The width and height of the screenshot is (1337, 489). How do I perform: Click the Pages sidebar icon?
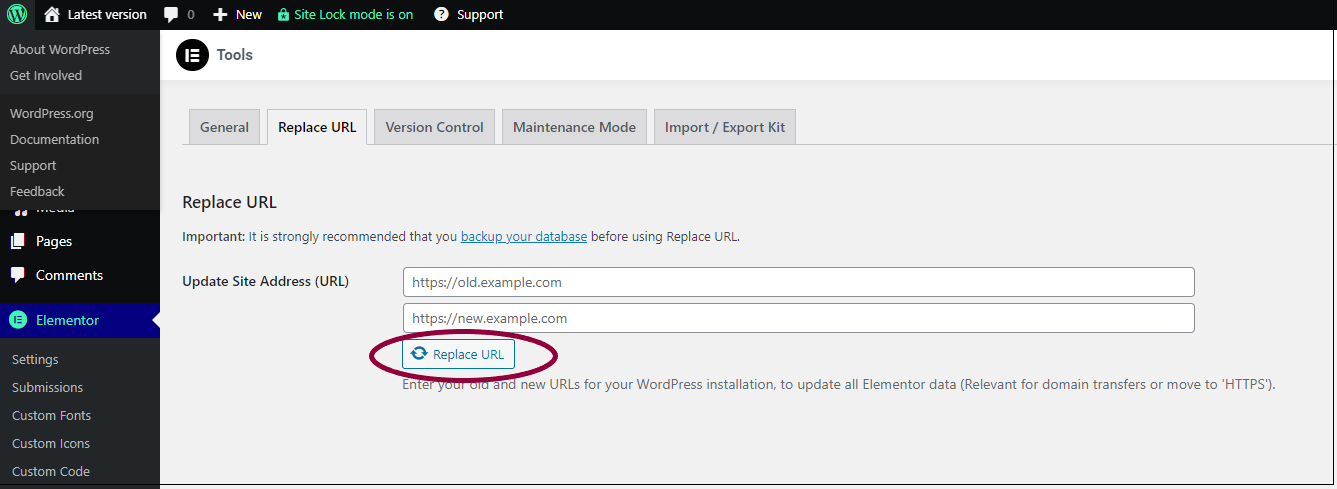click(17, 241)
